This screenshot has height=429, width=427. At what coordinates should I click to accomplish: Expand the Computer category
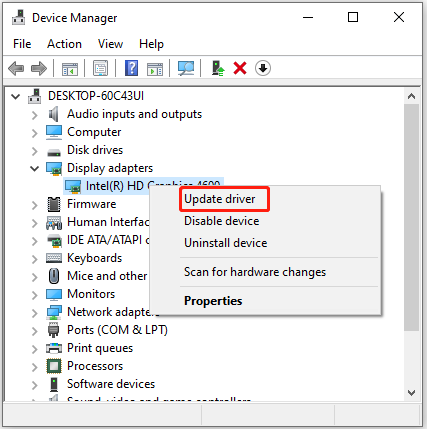coord(35,133)
